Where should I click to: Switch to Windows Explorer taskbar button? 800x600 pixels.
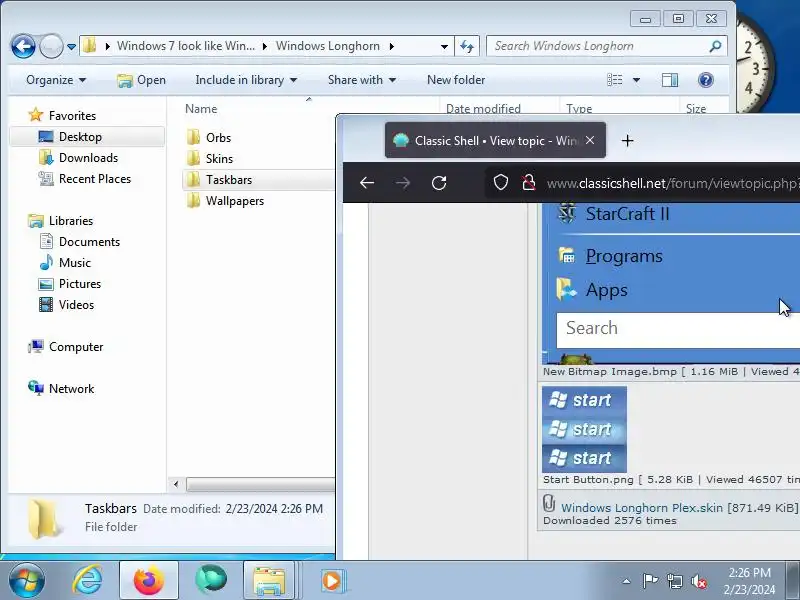pos(270,580)
